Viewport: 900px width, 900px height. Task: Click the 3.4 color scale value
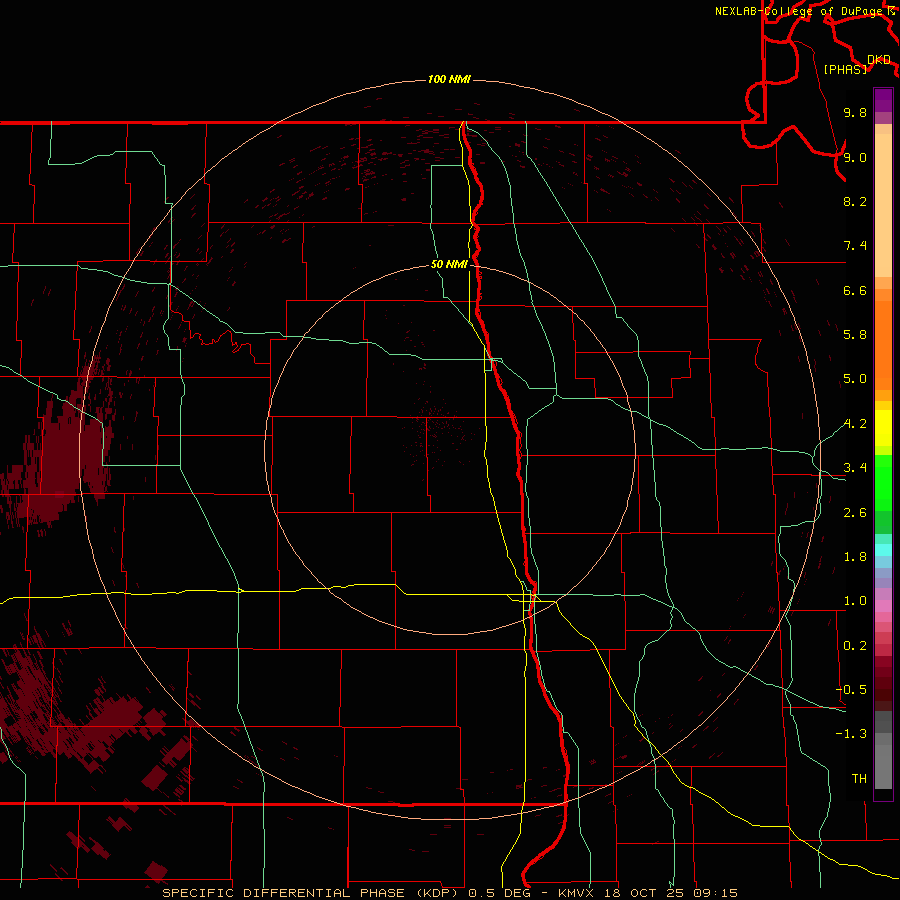tap(855, 468)
